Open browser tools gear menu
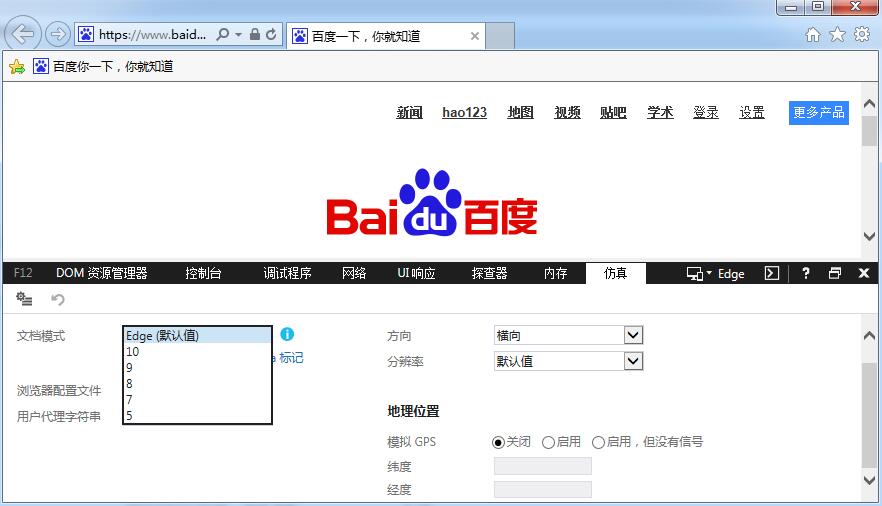Screen dimensions: 882x506 862,35
